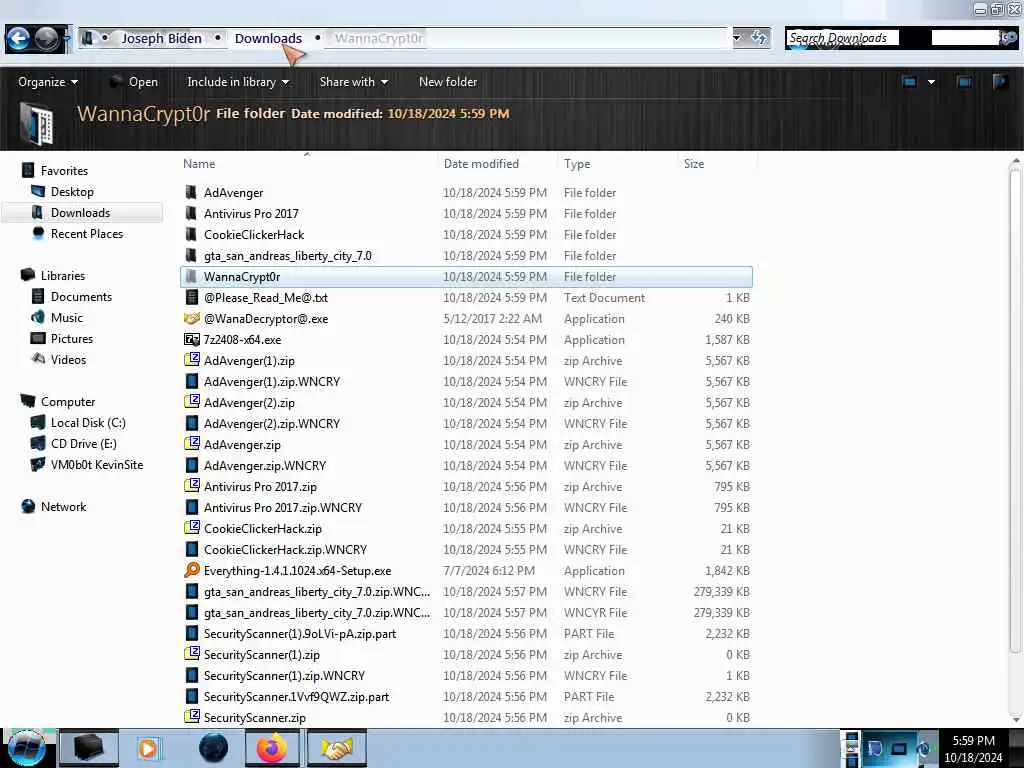Sort by the Date modified column header
1024x768 pixels.
(481, 164)
